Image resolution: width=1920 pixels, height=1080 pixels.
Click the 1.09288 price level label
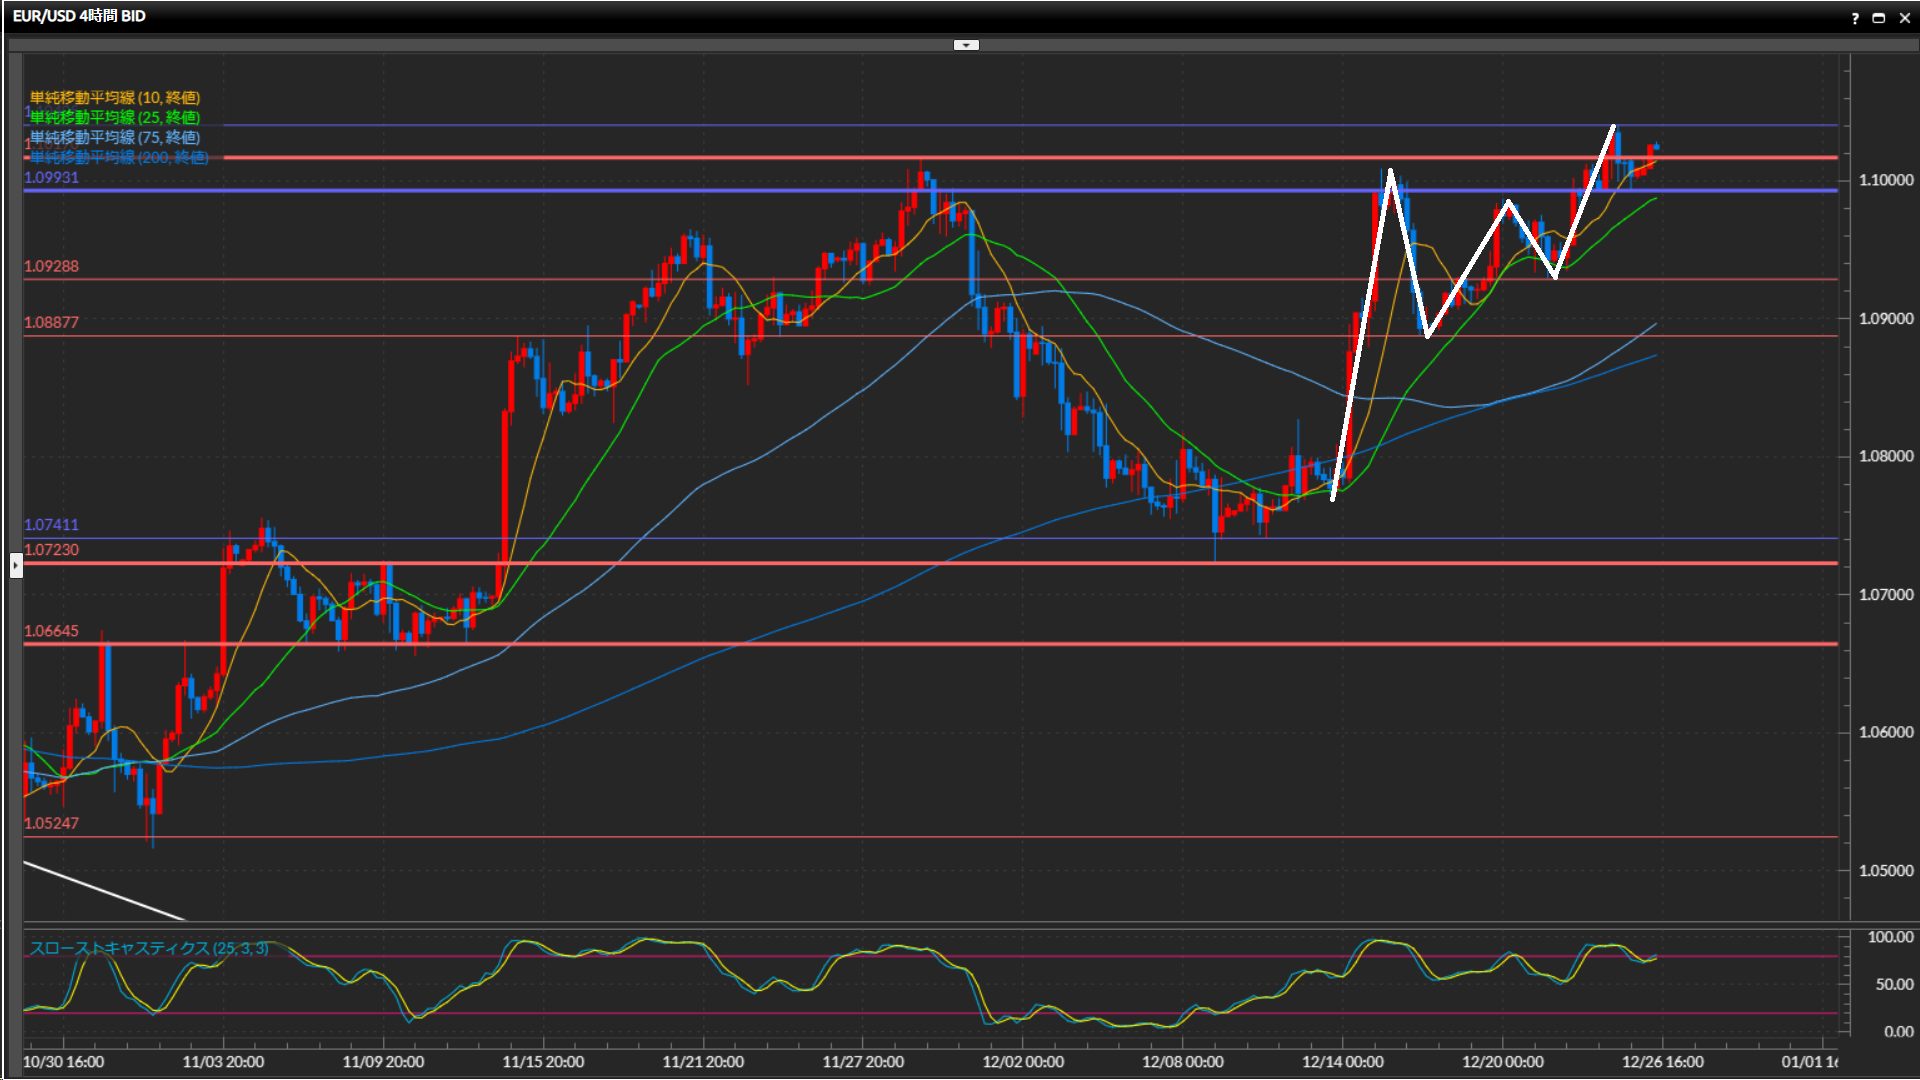51,266
